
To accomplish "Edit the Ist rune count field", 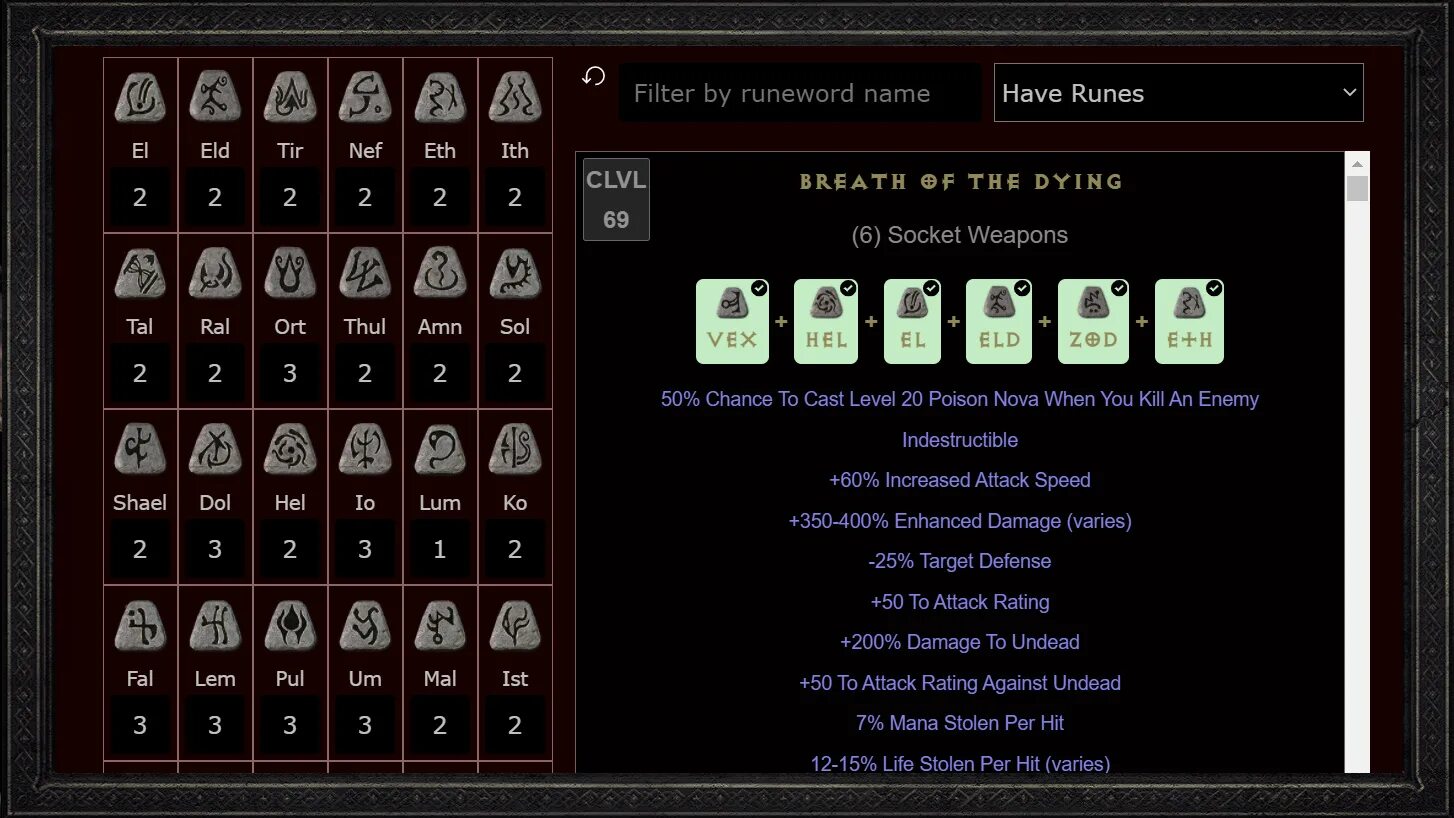I will (515, 725).
